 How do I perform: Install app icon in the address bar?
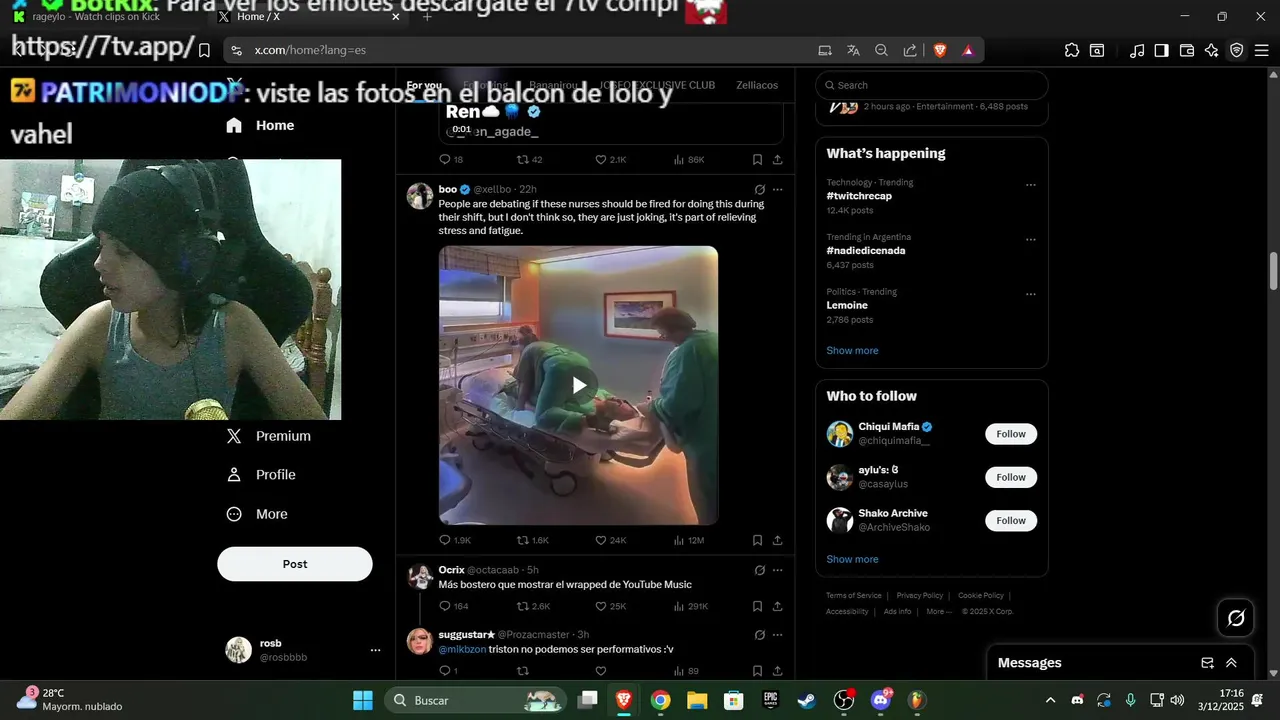[x=825, y=50]
